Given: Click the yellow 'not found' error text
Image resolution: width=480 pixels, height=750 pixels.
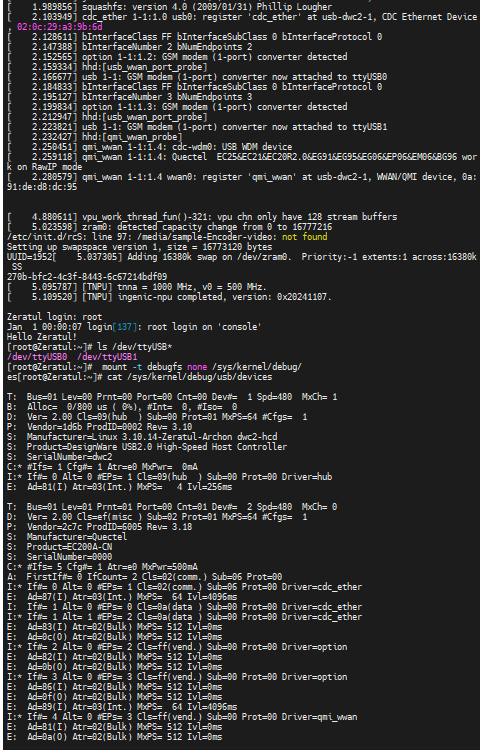Looking at the screenshot, I should pyautogui.click(x=305, y=237).
